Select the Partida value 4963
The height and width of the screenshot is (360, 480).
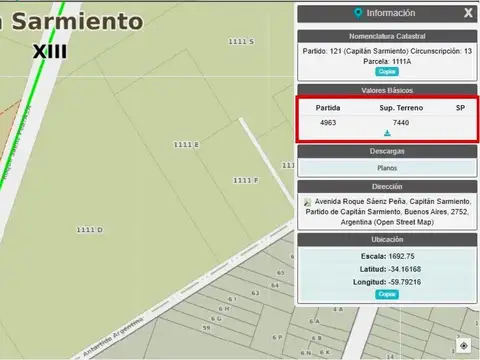pyautogui.click(x=328, y=123)
